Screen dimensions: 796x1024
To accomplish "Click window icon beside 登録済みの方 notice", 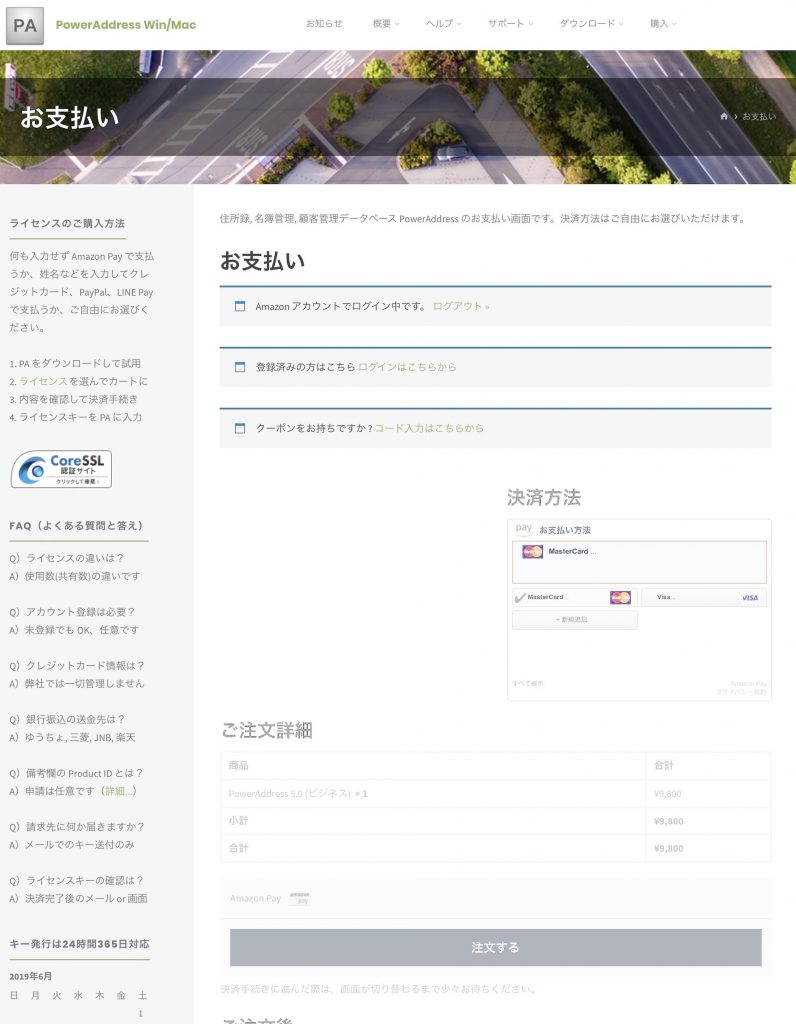I will click(x=240, y=367).
